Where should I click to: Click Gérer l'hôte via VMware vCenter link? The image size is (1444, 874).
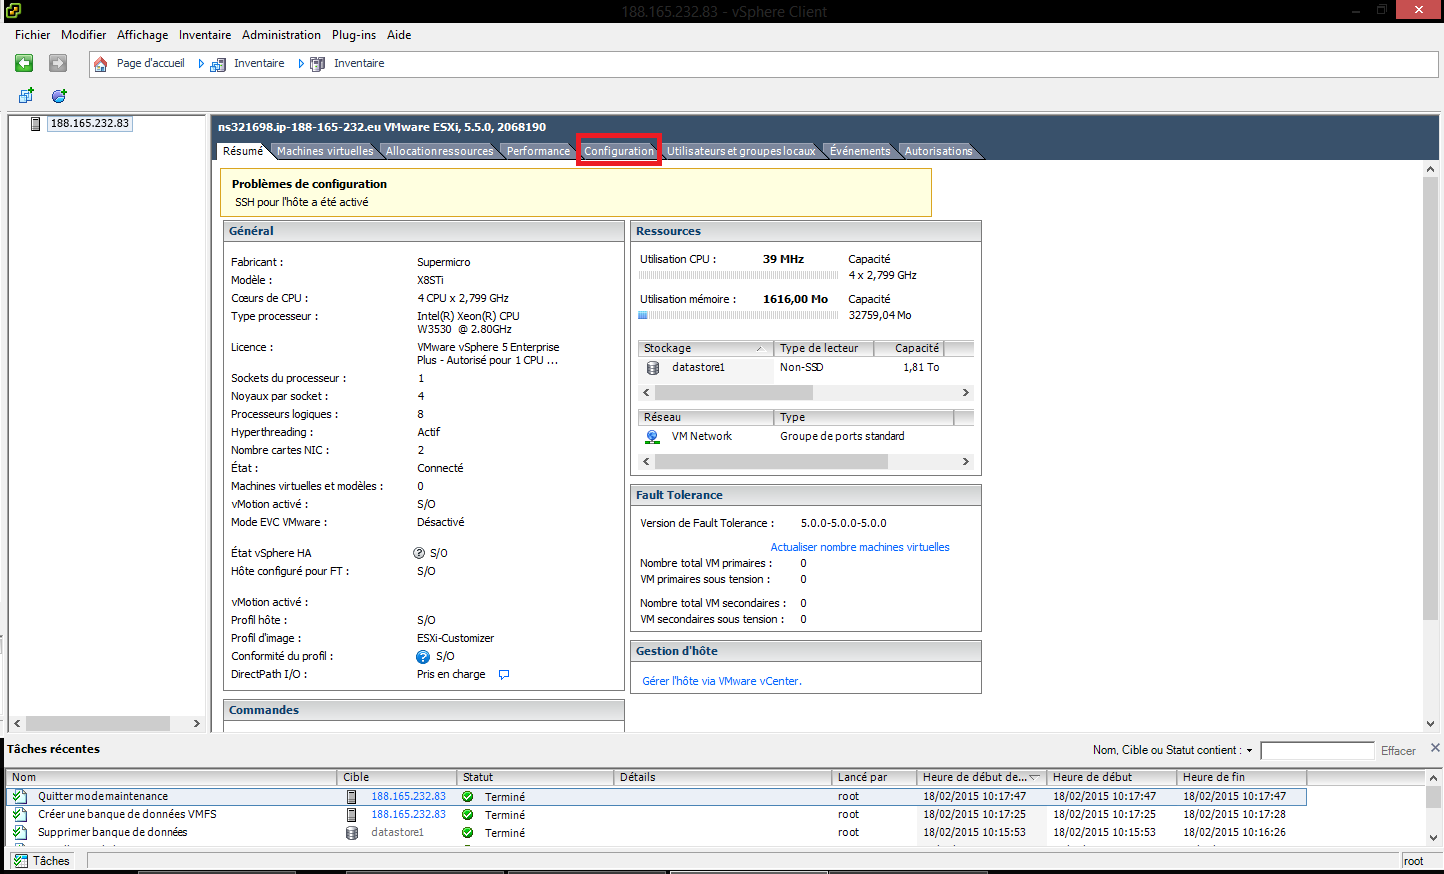[722, 681]
